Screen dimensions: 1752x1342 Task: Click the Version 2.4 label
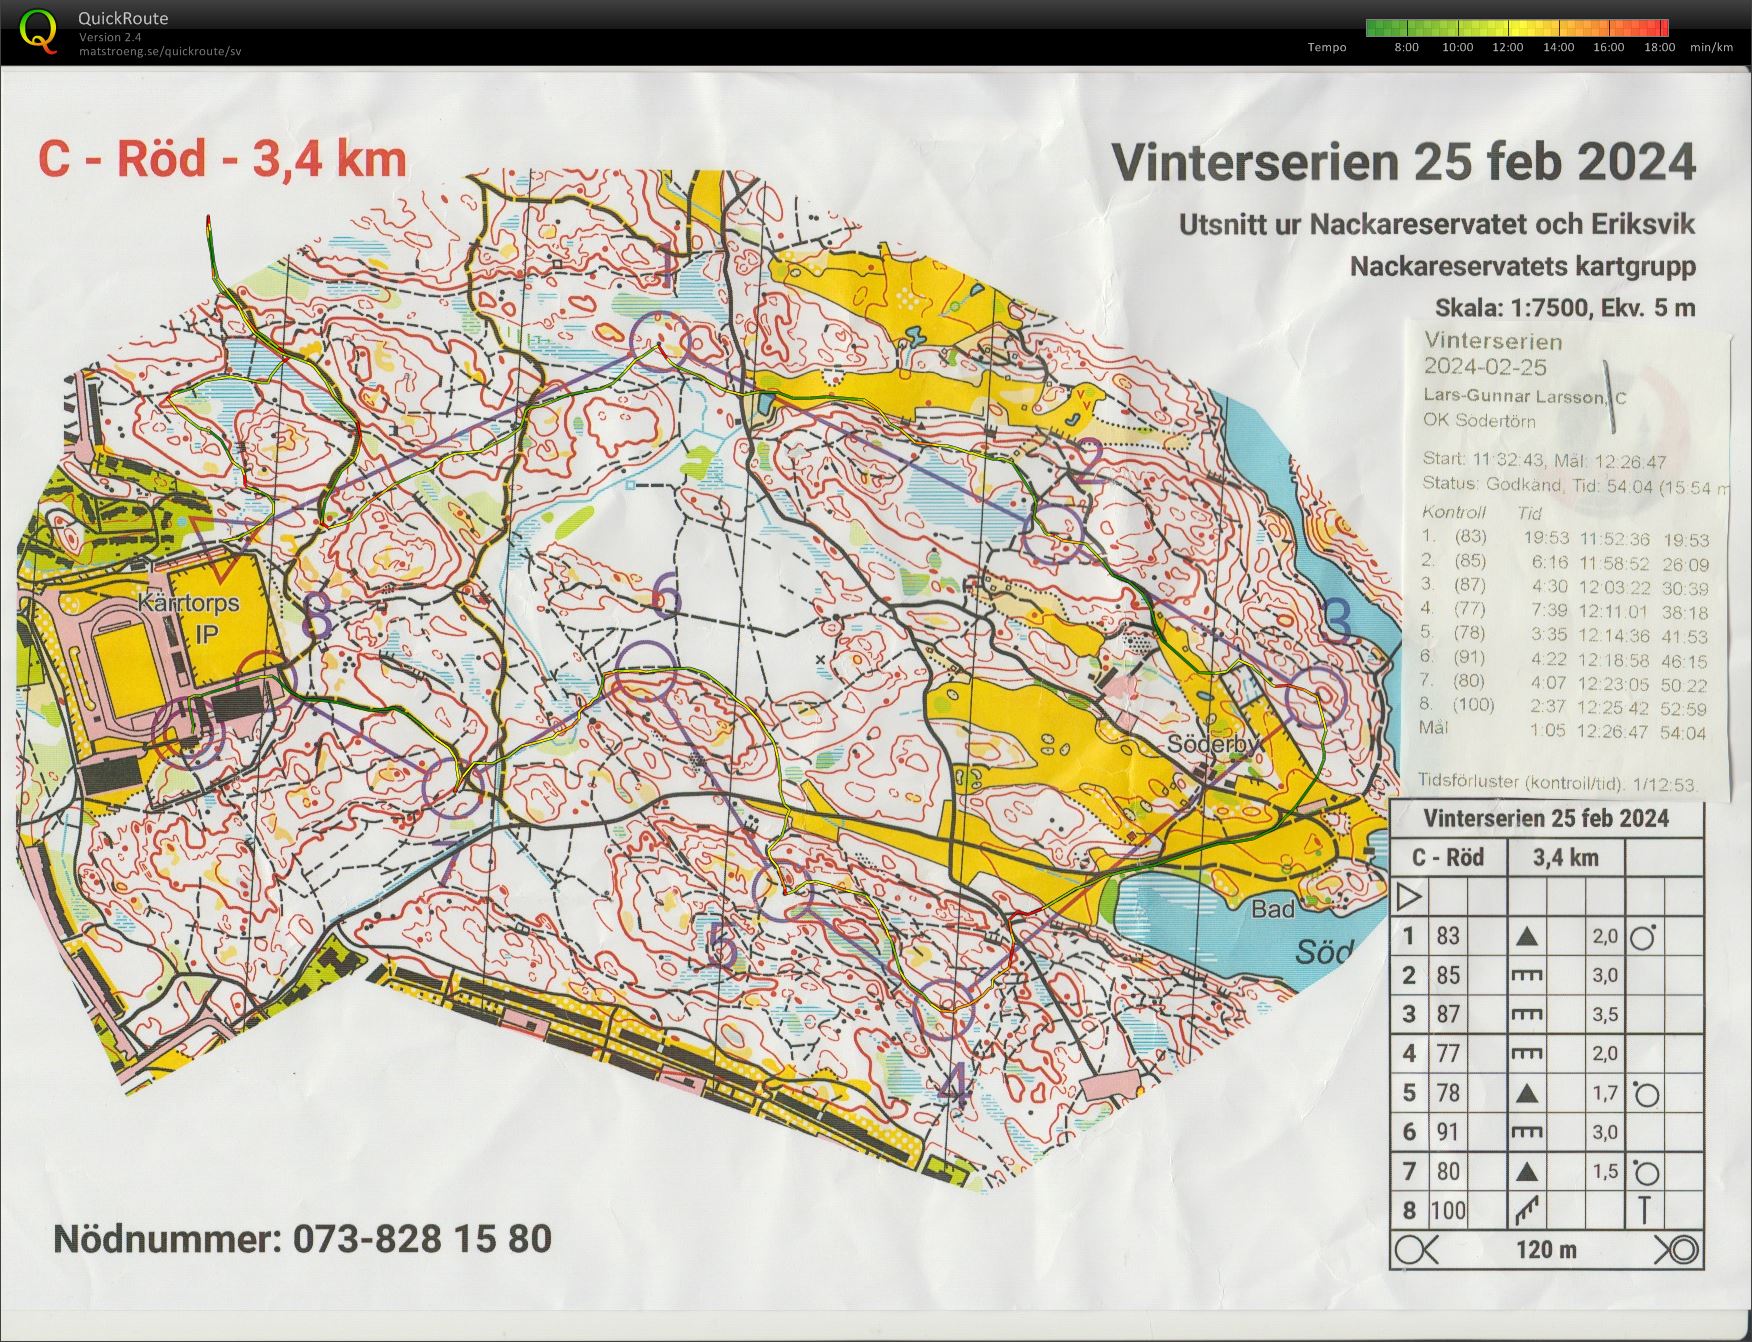[110, 37]
